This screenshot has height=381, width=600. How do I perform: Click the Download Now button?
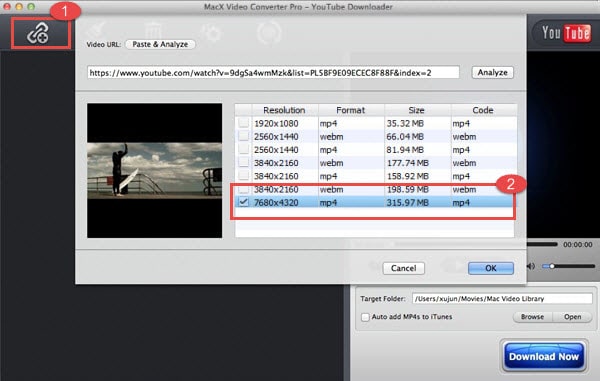coord(543,357)
